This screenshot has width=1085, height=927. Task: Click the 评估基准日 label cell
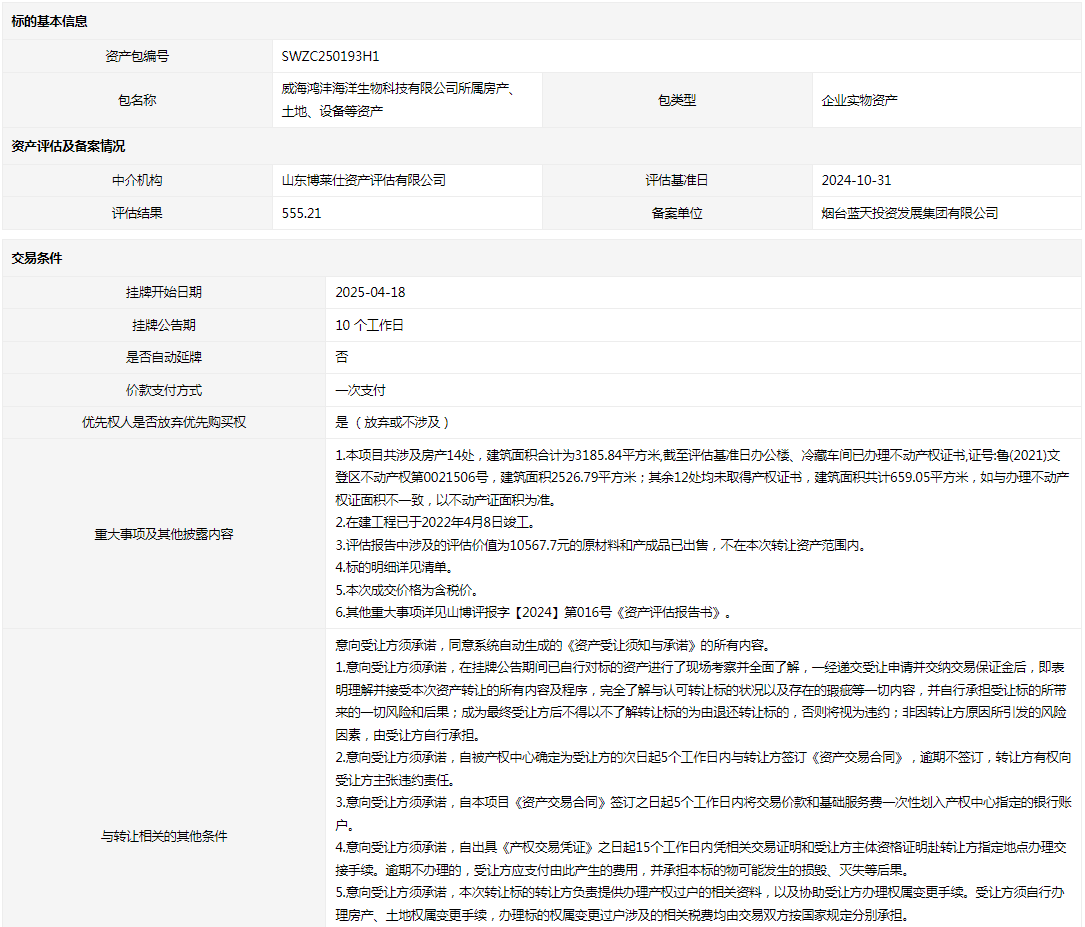tap(677, 181)
